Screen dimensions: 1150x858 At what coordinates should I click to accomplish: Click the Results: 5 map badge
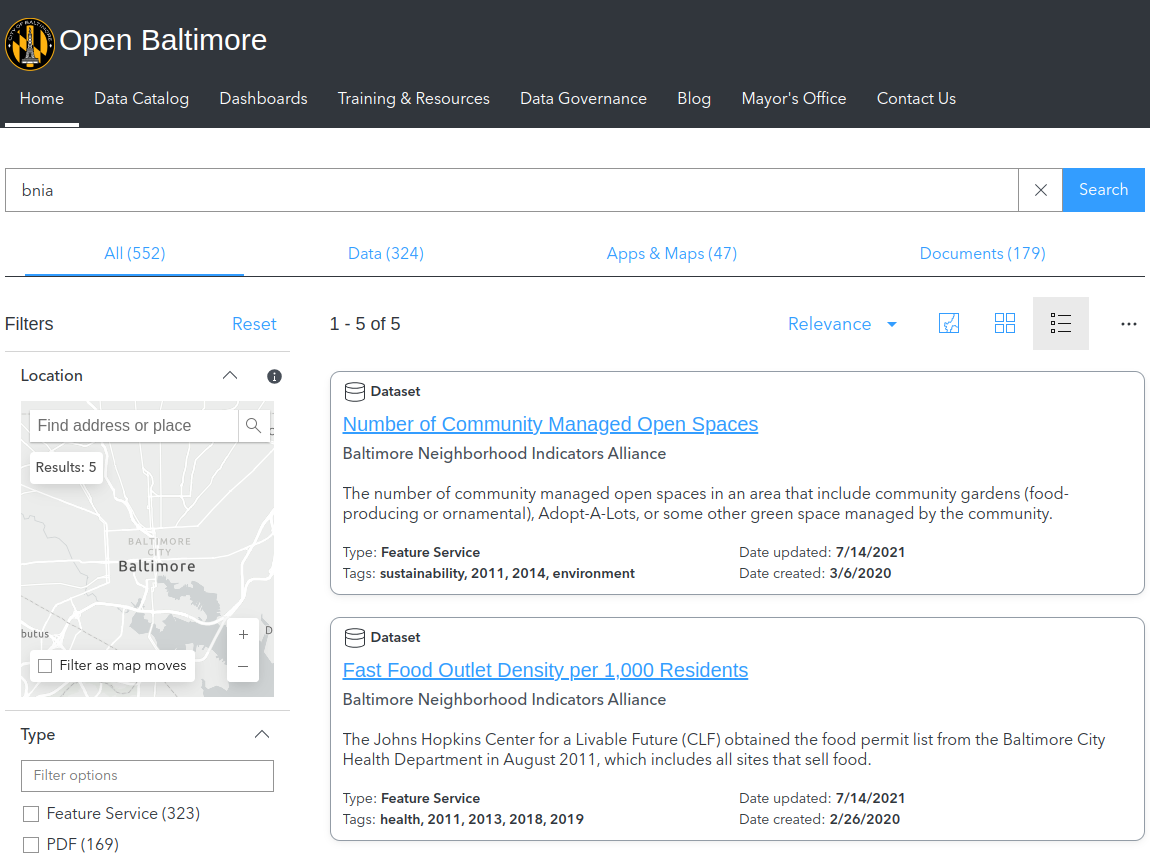[x=66, y=467]
